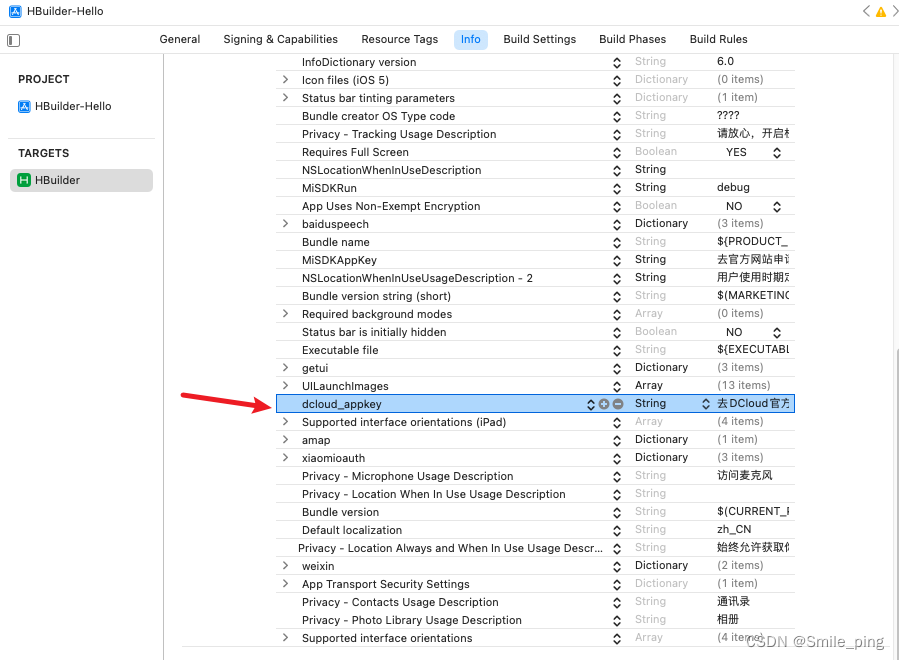Expand Status bar tinting parameters row

tap(286, 97)
